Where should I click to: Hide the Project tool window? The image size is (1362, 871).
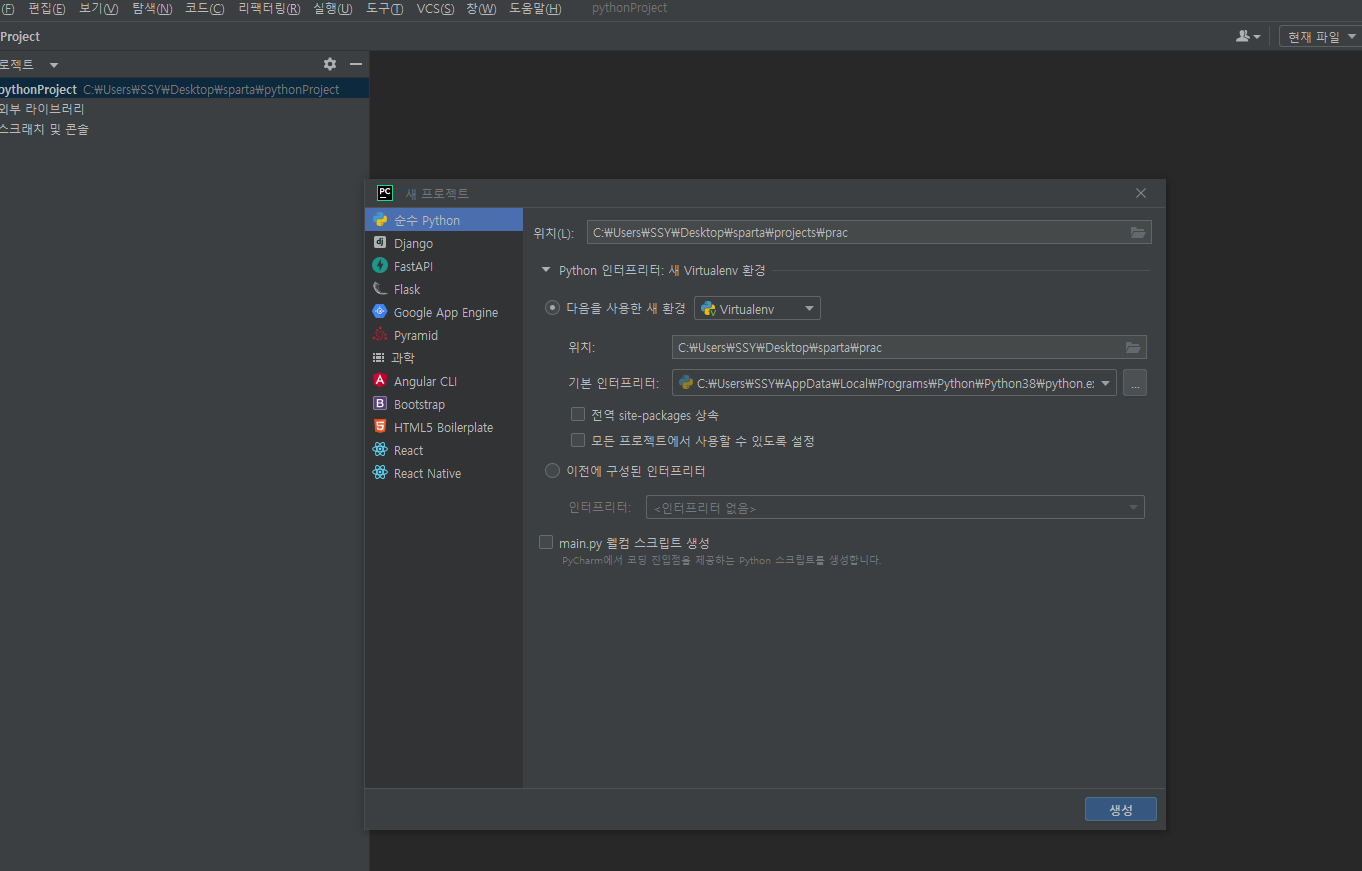355,64
